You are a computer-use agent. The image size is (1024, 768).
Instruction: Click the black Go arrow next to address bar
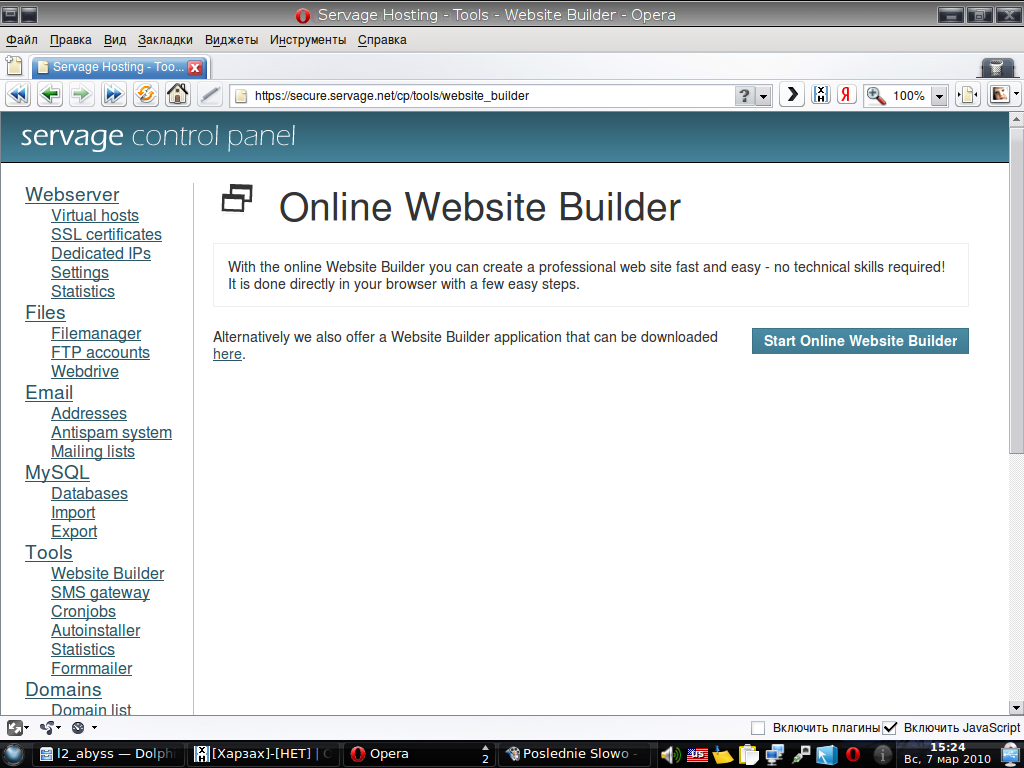(792, 95)
